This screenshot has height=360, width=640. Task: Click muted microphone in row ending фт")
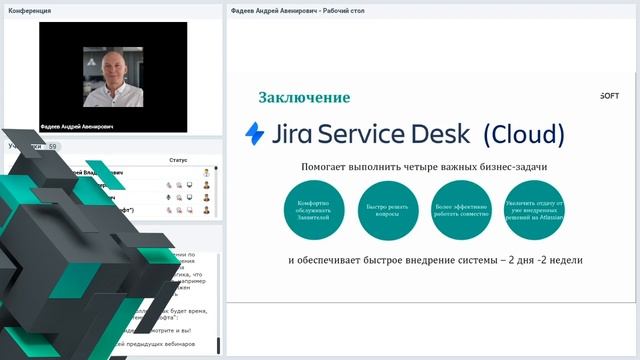point(168,210)
